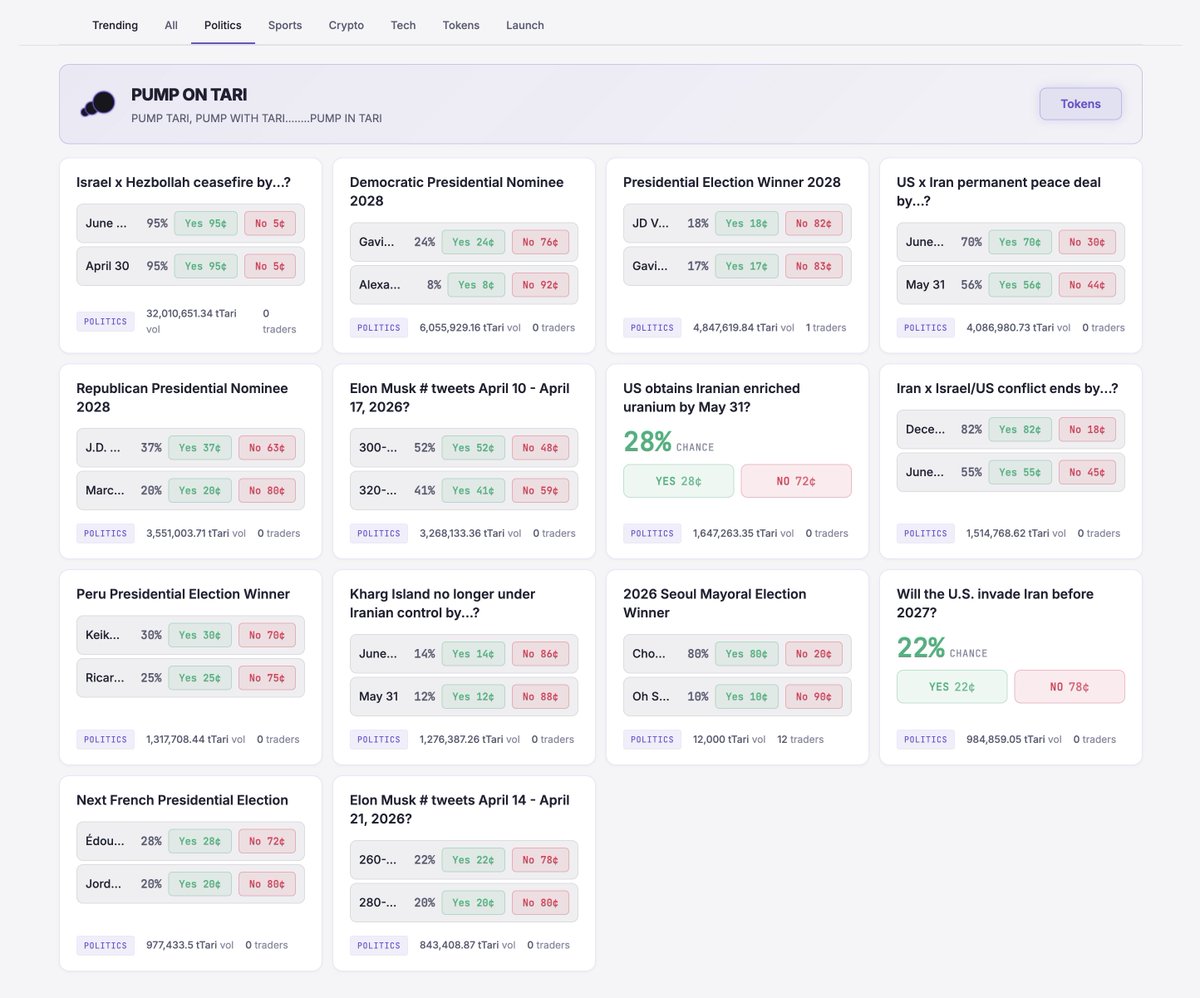
Task: Buy No 72¢ in French election card
Action: [267, 842]
